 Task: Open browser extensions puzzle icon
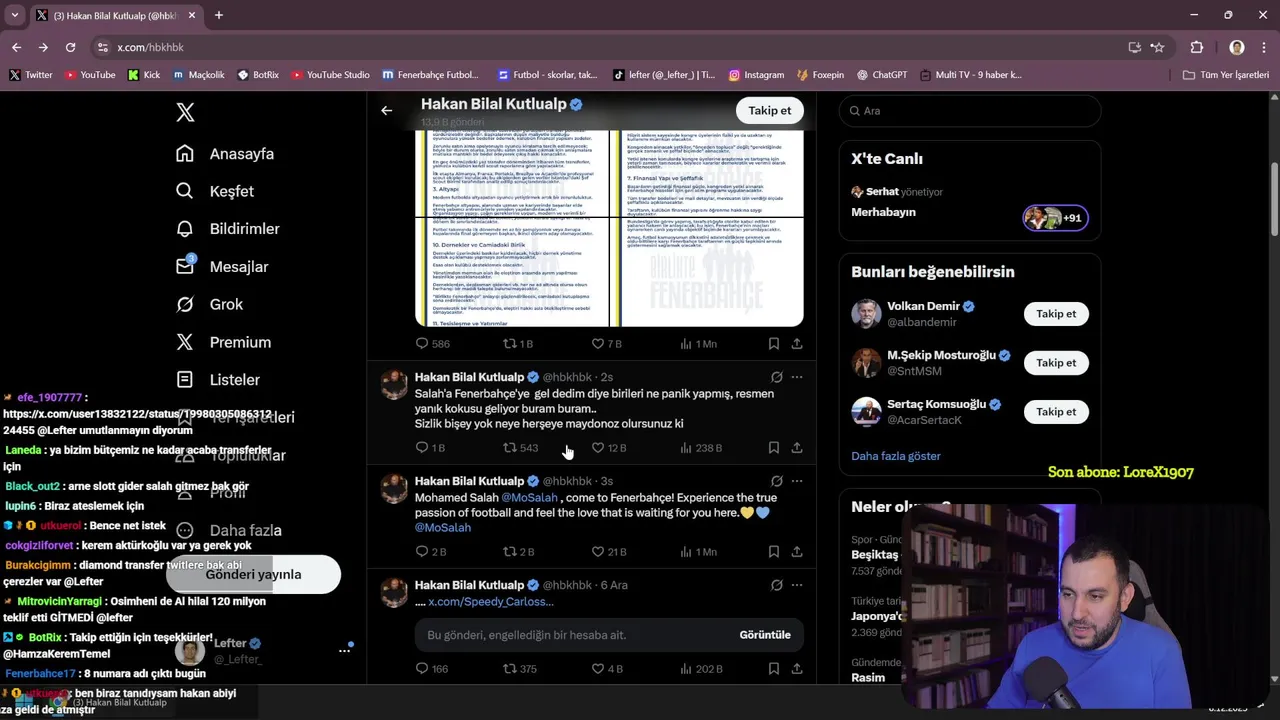(1197, 47)
